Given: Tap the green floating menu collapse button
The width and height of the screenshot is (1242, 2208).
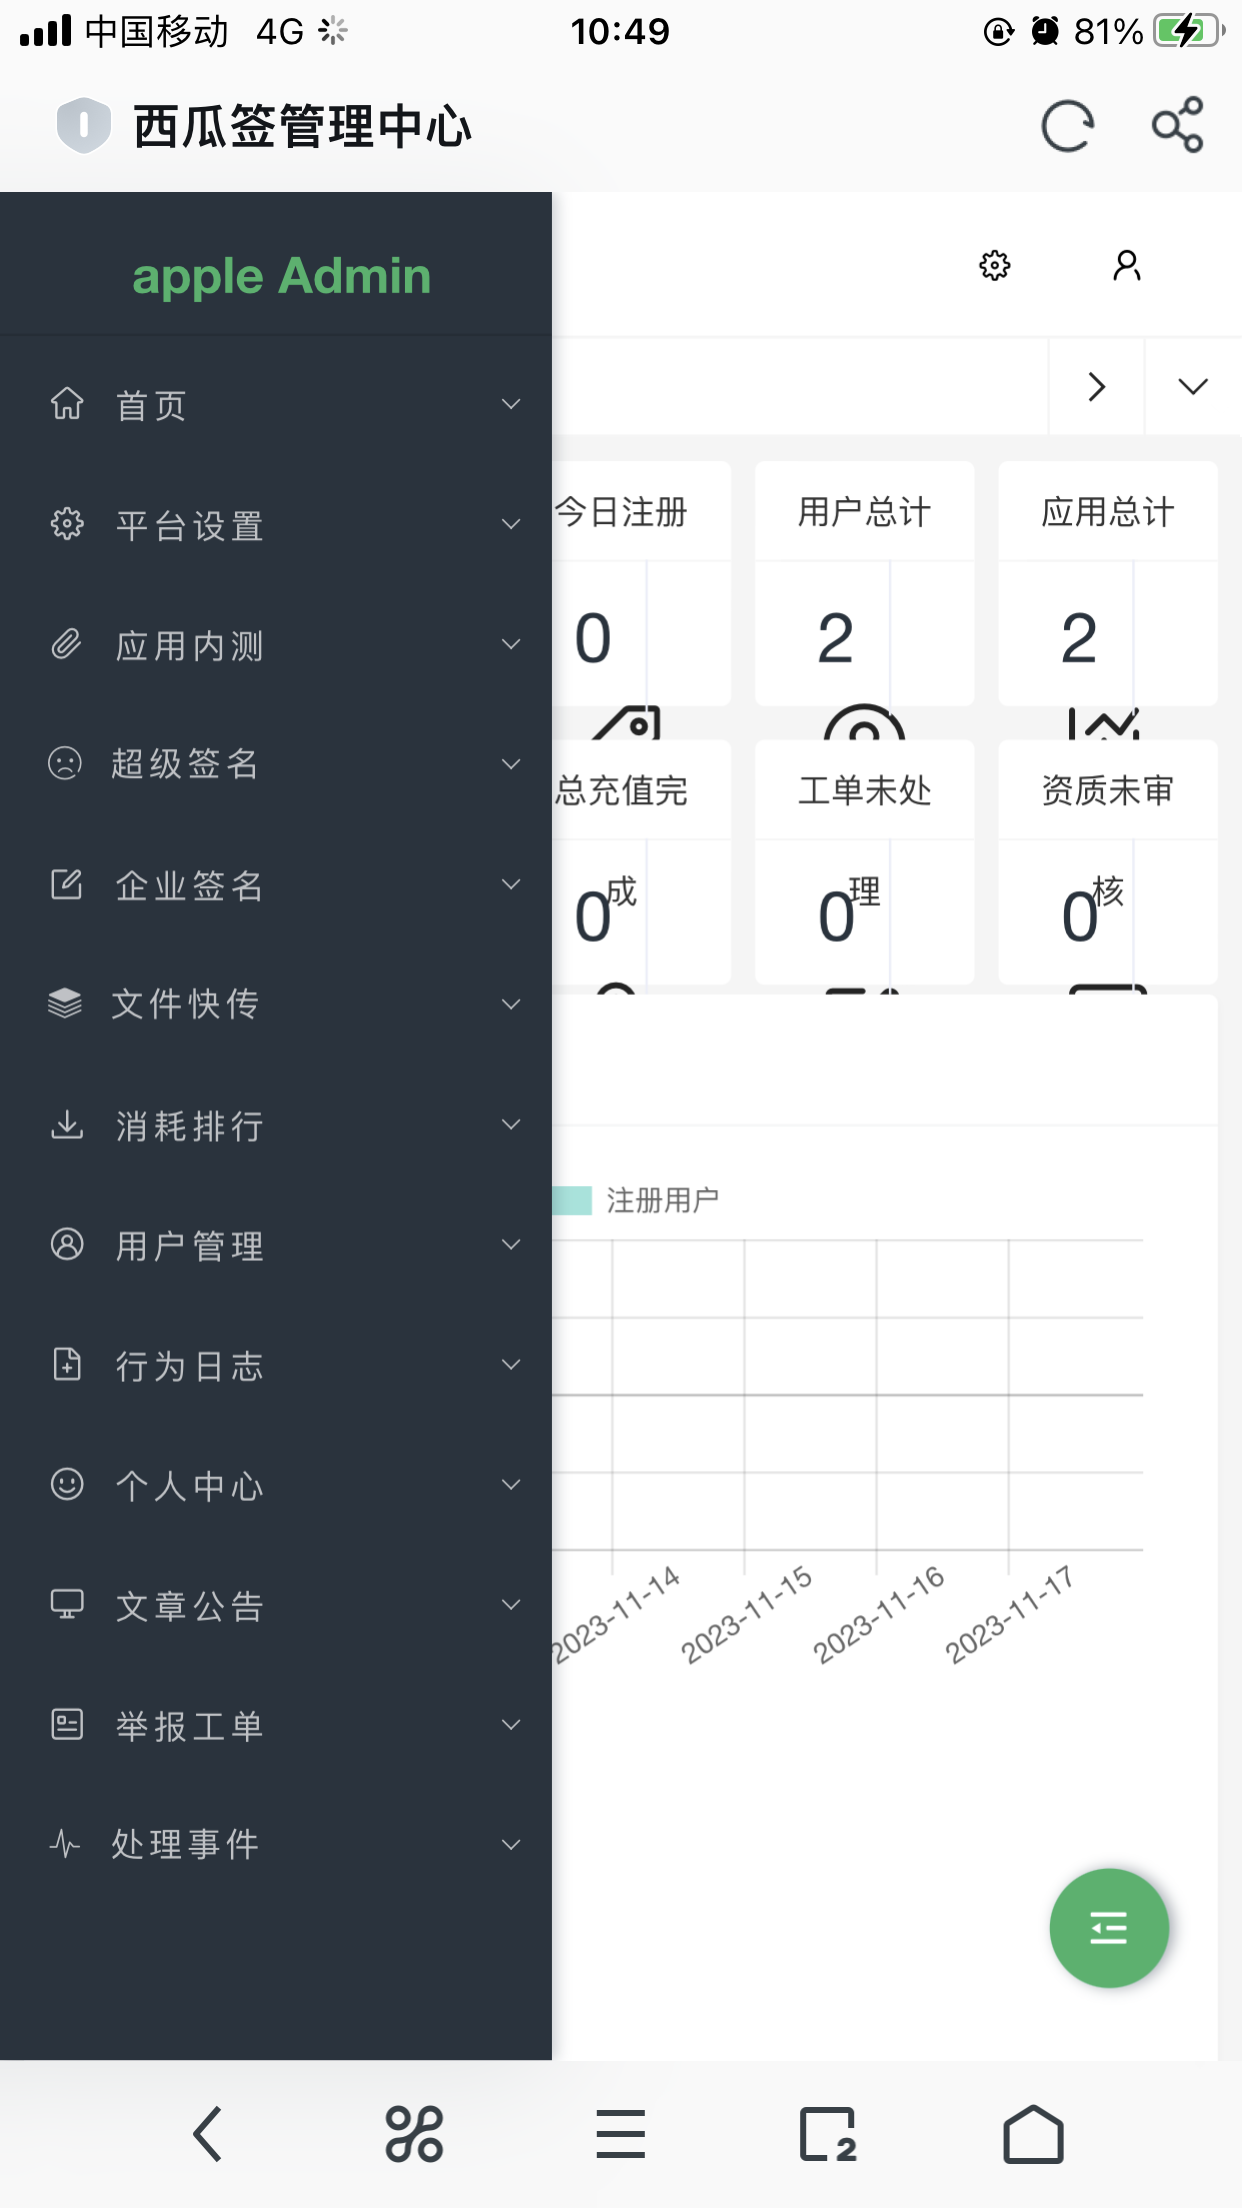Looking at the screenshot, I should coord(1109,1928).
